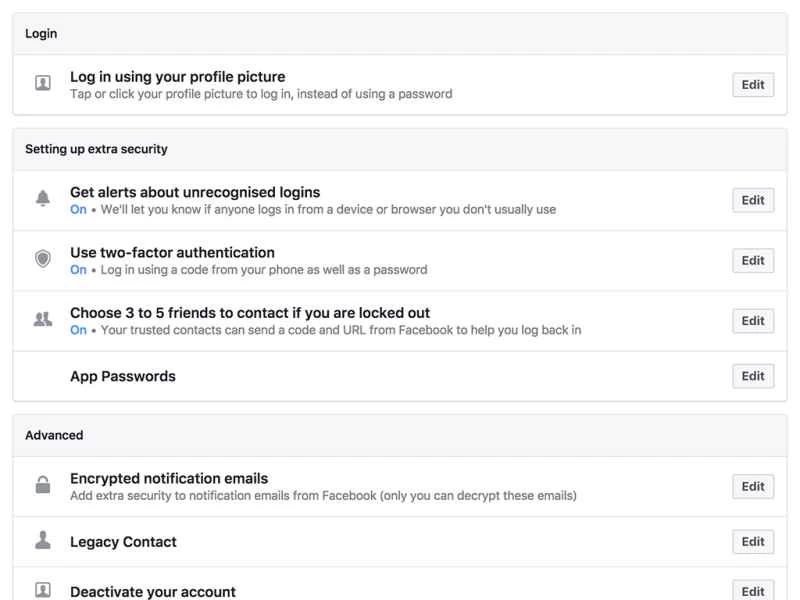800x600 pixels.
Task: Click the friends icon for trusted contacts
Action: click(42, 318)
